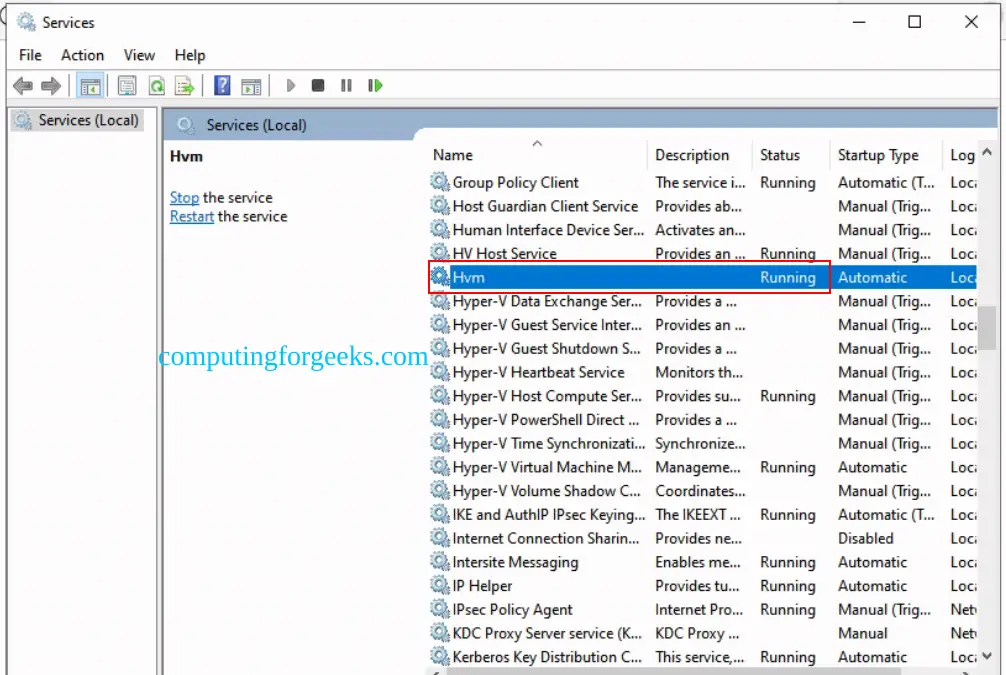Select Hyper-V Host Compute Ser... name
Viewport: 1006px width, 675px height.
547,396
